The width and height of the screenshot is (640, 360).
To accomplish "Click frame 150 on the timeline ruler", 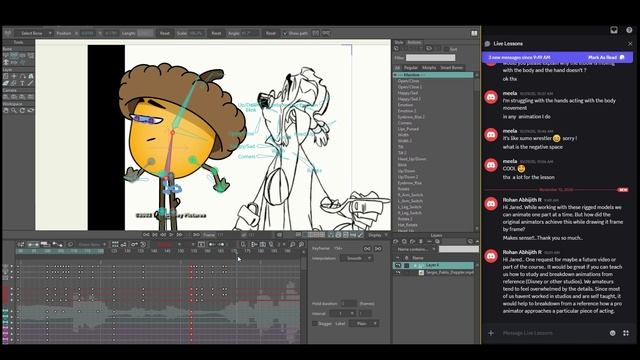I will click(180, 251).
